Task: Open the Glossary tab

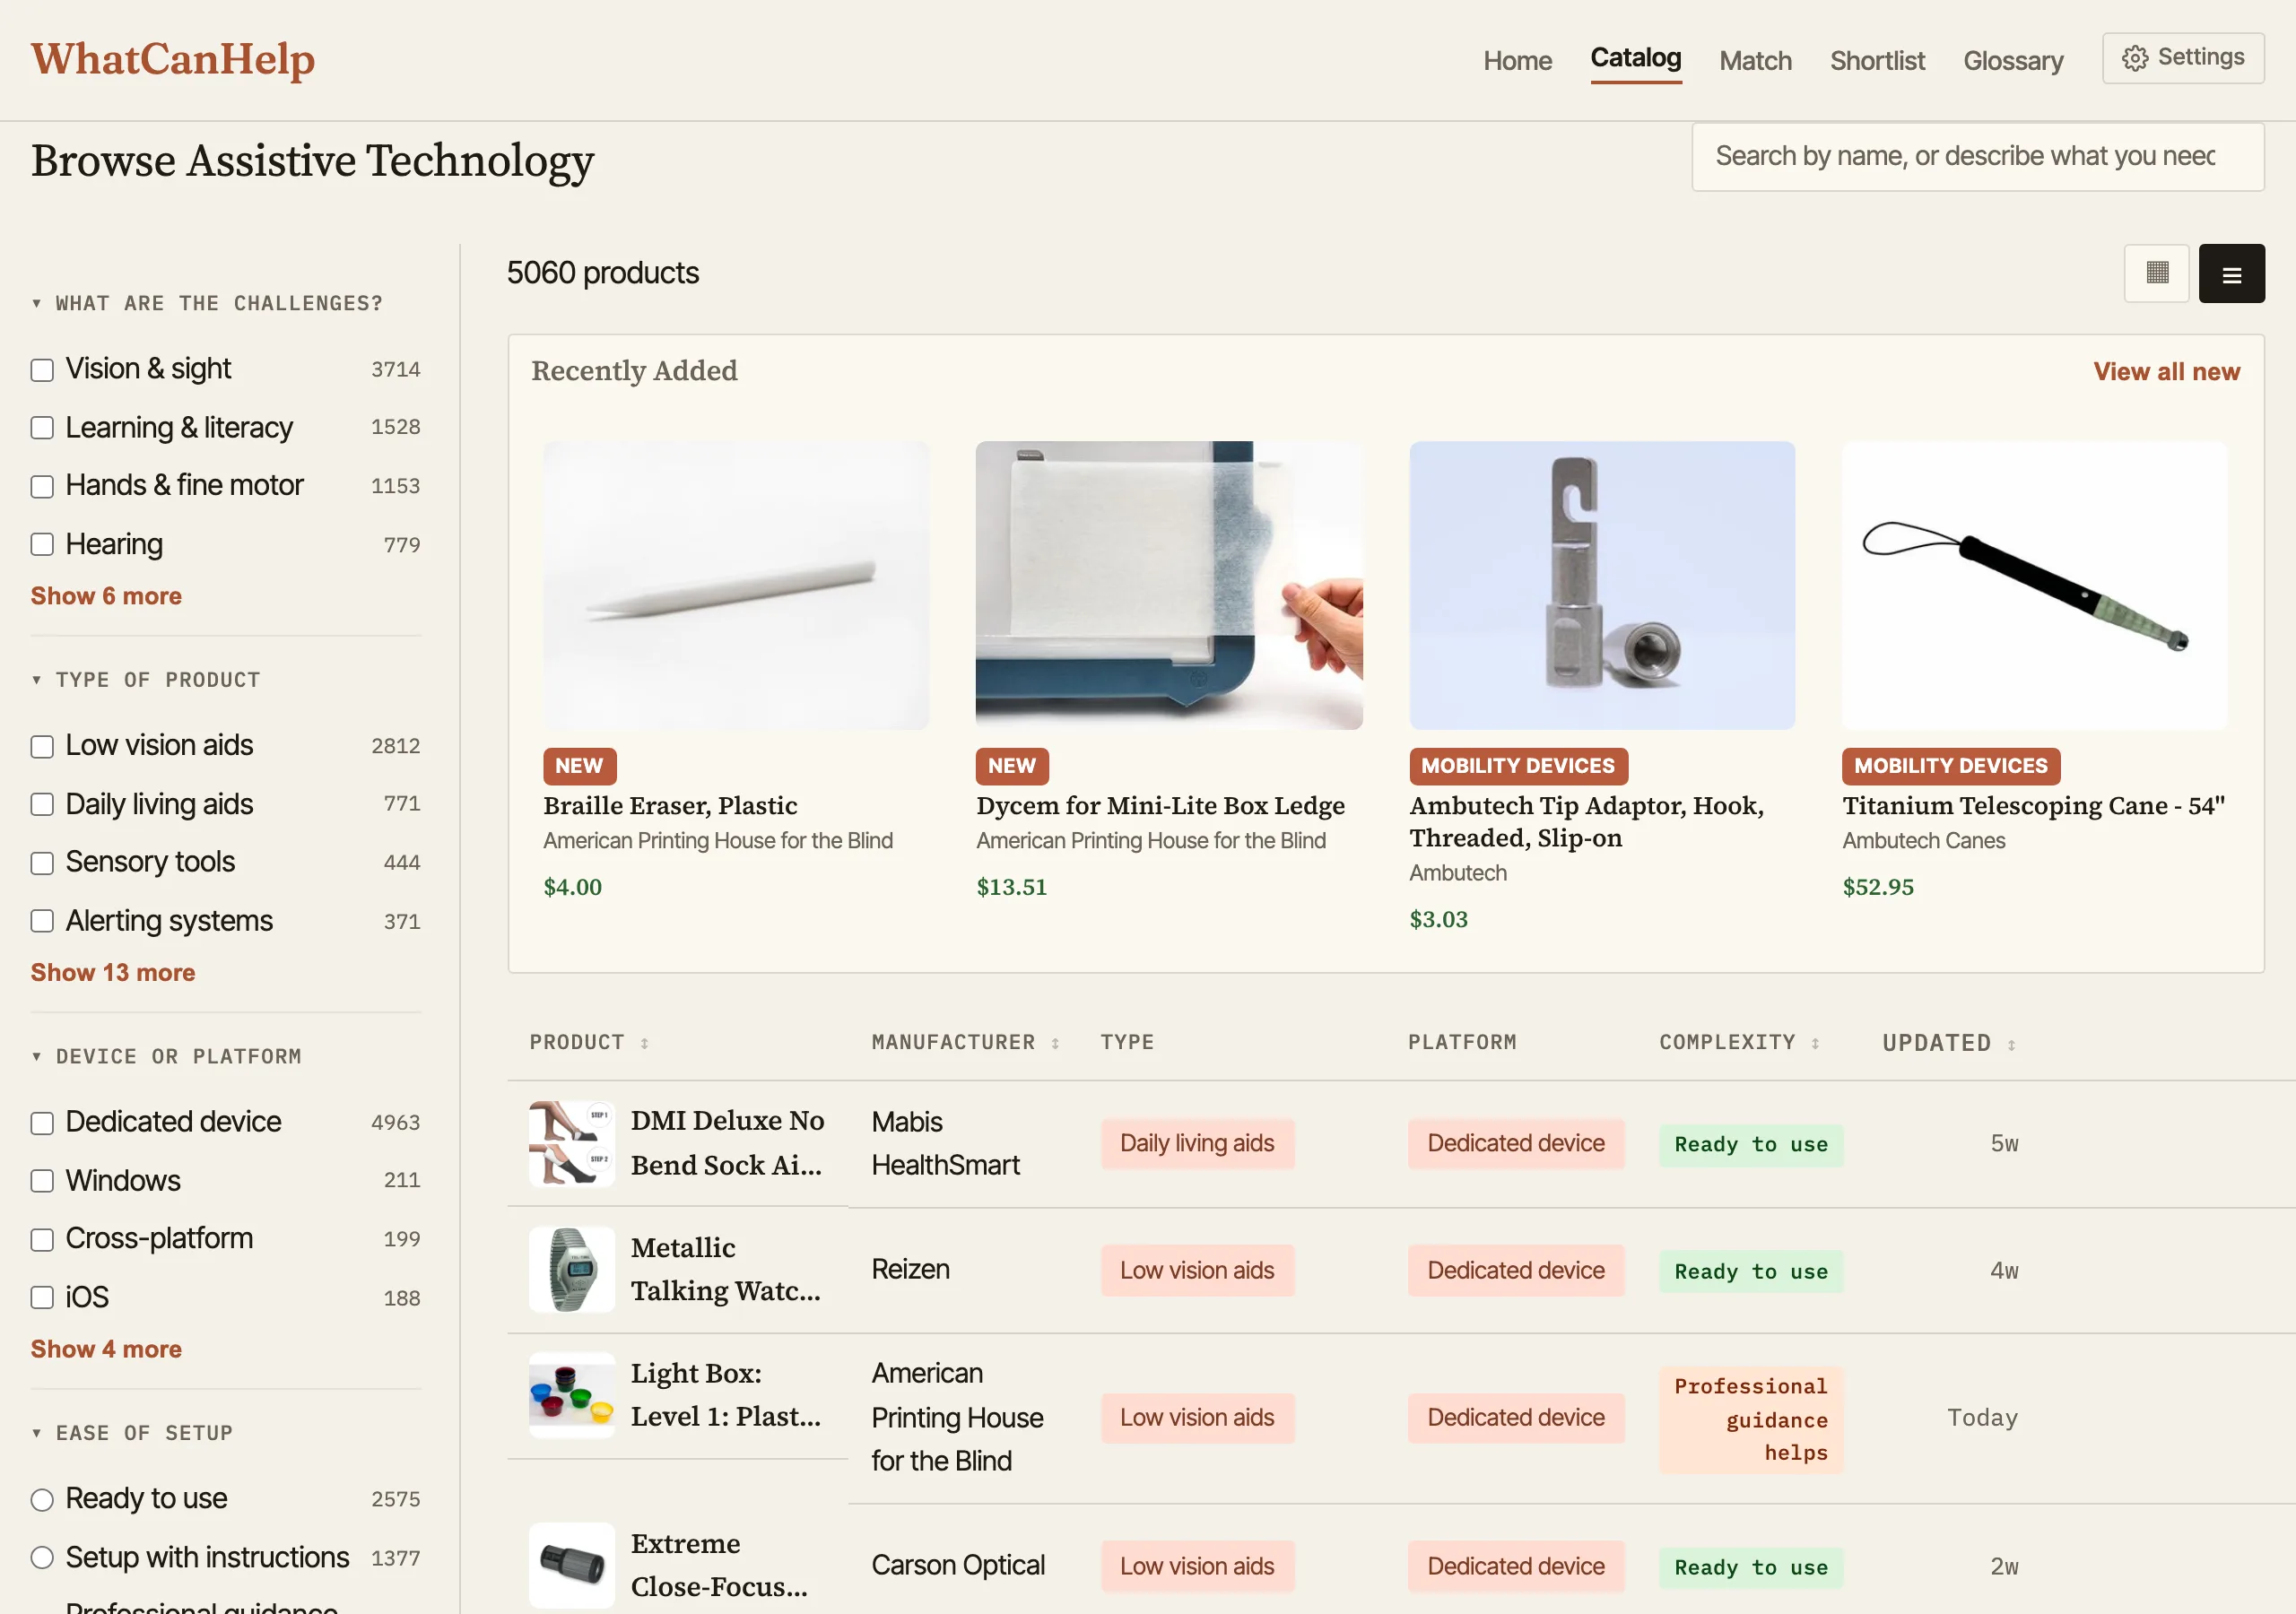Action: click(x=2013, y=61)
